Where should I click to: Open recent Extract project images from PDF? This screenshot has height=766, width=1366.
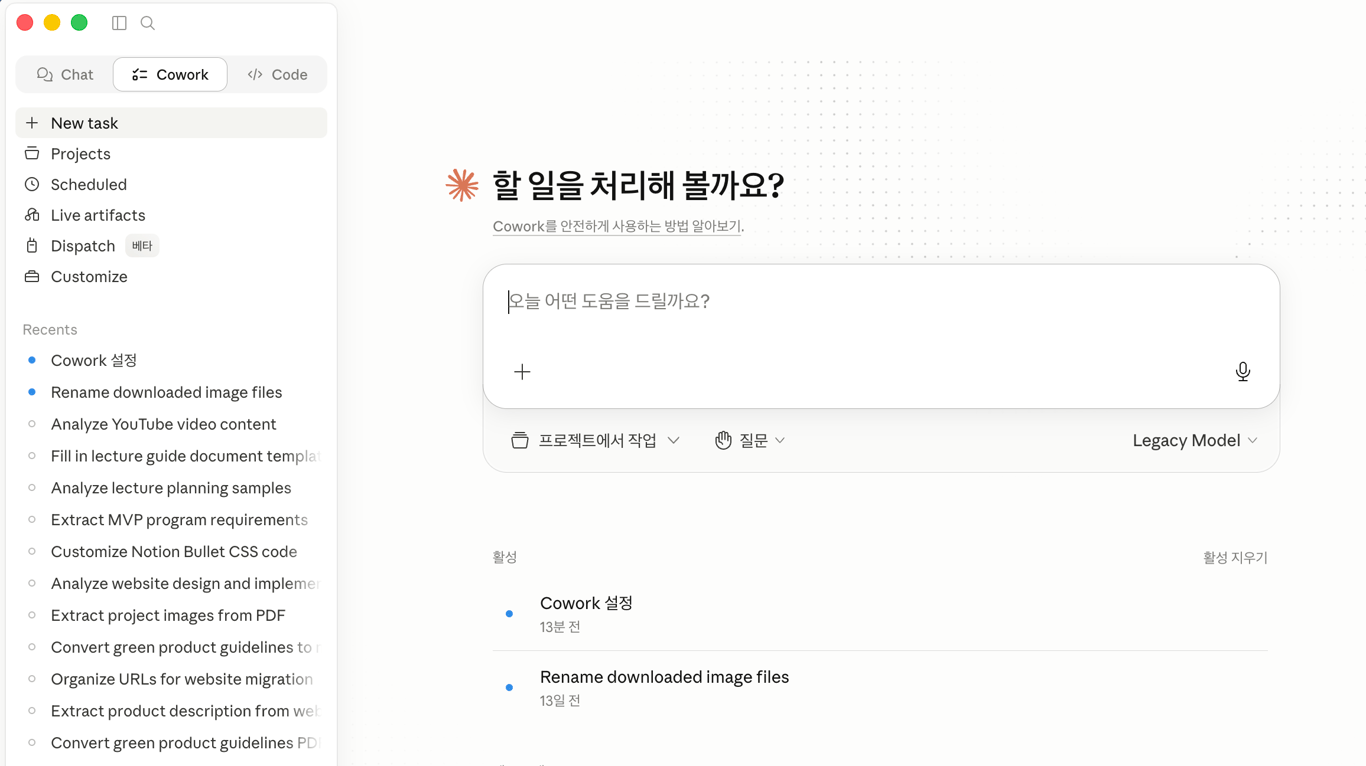click(x=171, y=615)
